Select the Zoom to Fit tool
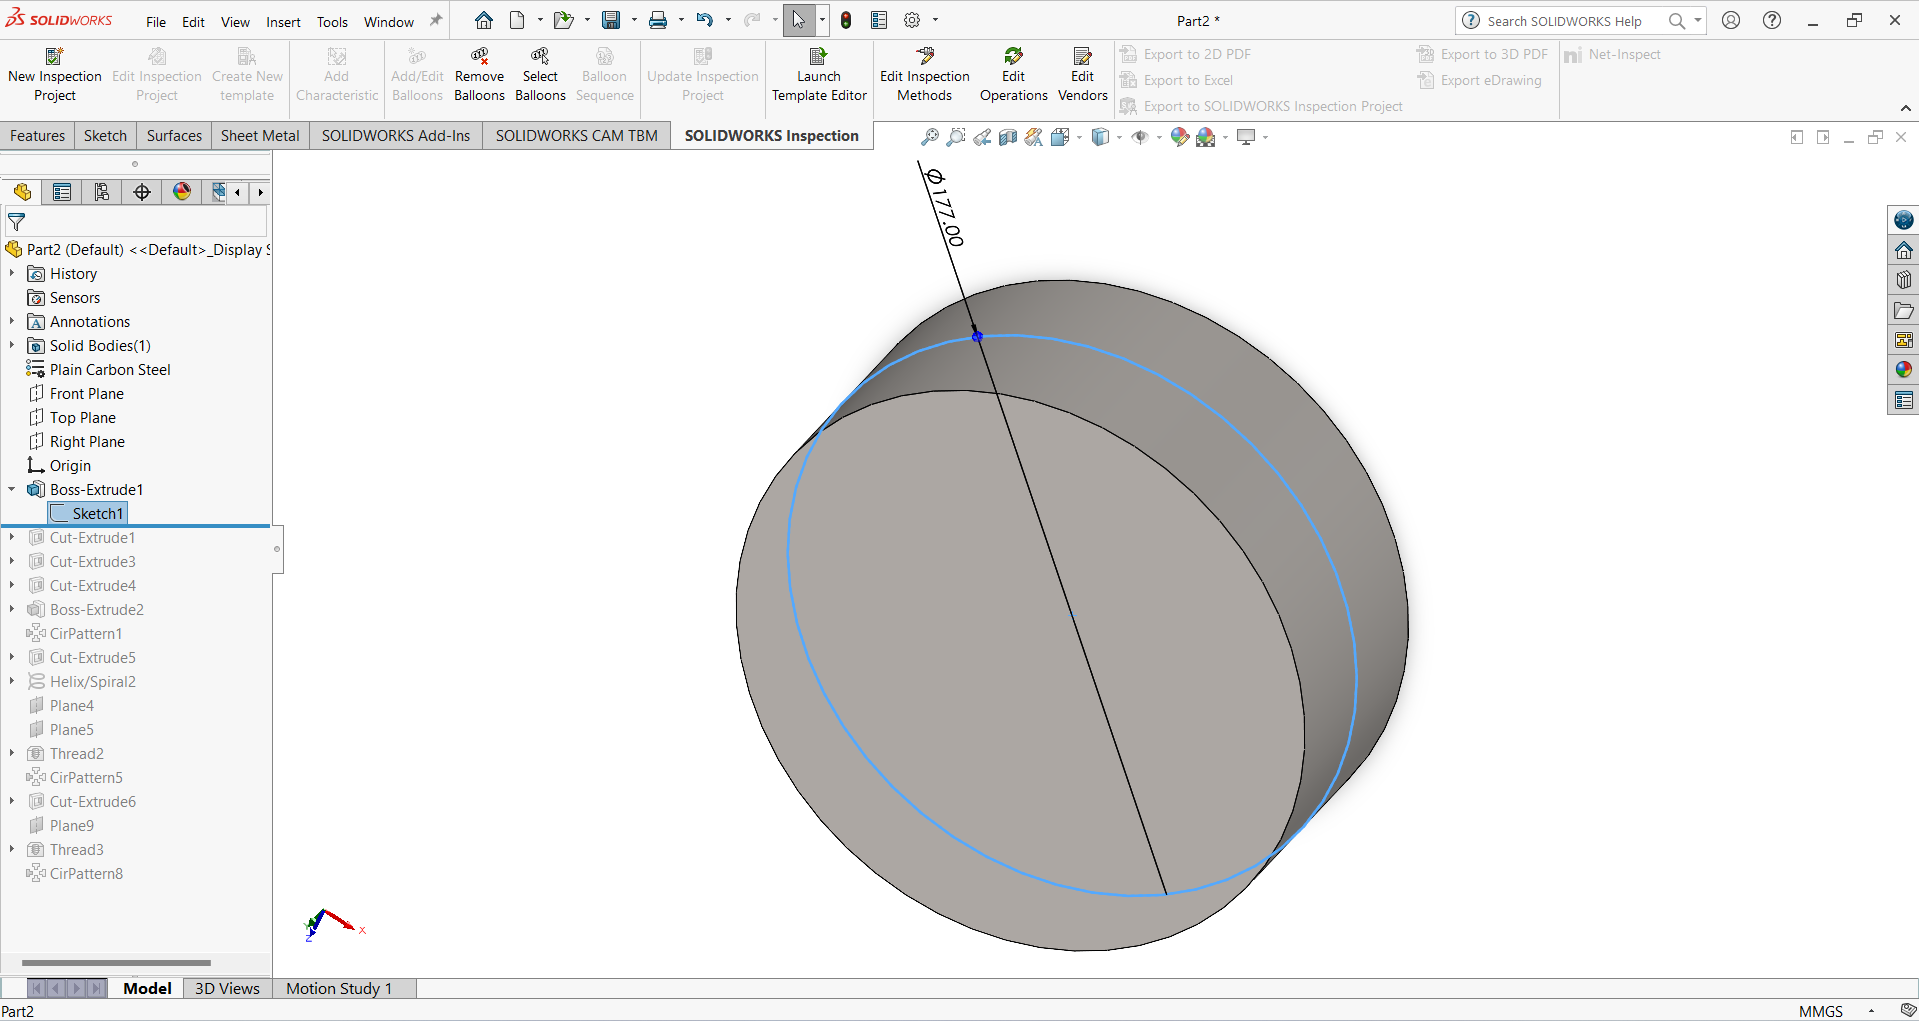 [x=931, y=137]
